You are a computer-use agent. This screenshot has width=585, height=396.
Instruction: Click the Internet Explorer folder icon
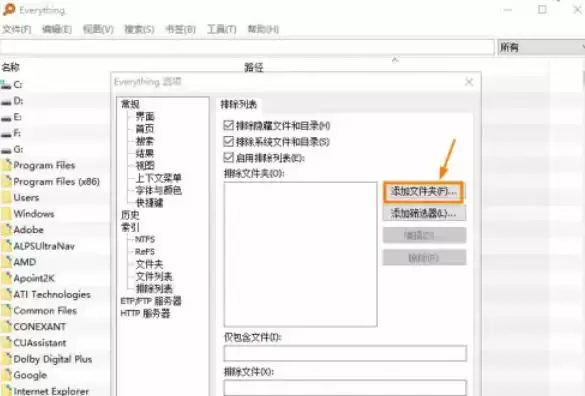pyautogui.click(x=6, y=391)
